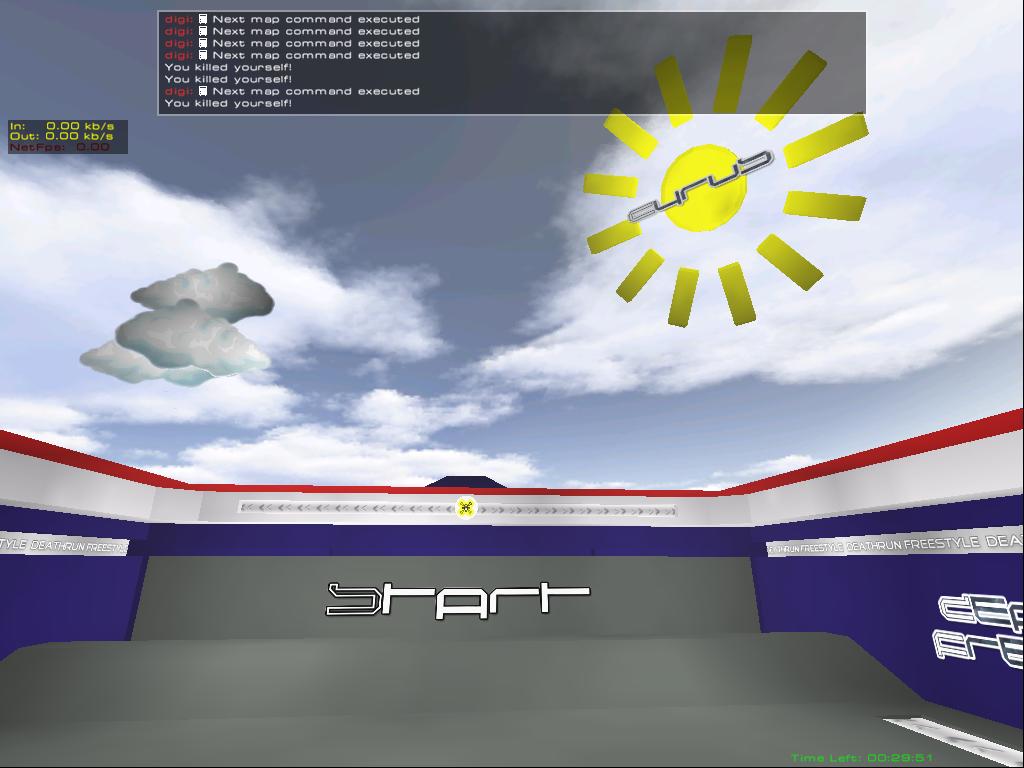Click the Start text on the gray wall
1024x768 pixels.
[457, 600]
